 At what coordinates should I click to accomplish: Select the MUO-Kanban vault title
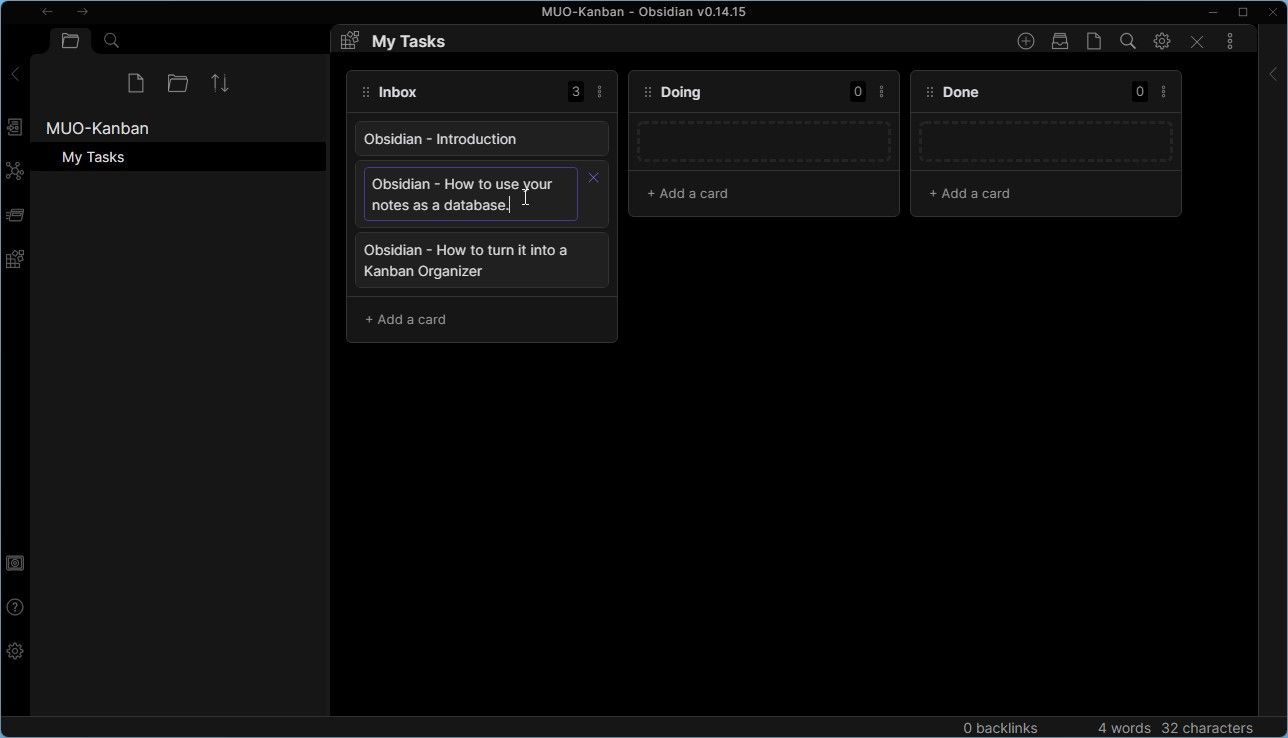[97, 128]
